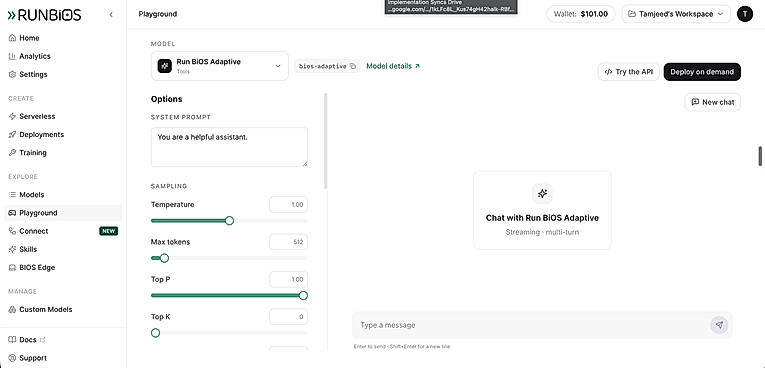Click the browser tab tooltip at top
Image resolution: width=765 pixels, height=368 pixels.
(451, 6)
